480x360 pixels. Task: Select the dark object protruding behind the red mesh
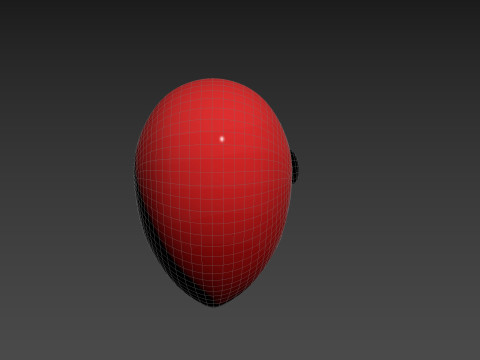click(x=295, y=167)
